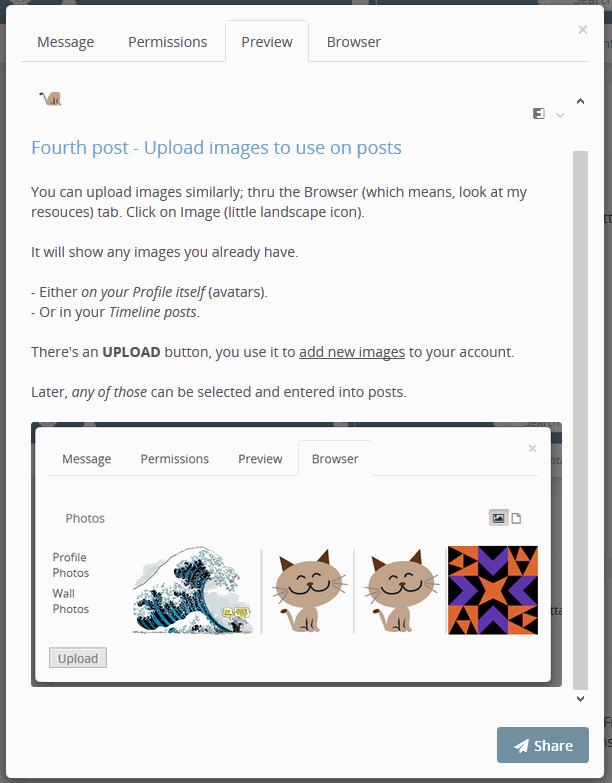Click the vertical scrollbar of the preview pane

(x=580, y=400)
